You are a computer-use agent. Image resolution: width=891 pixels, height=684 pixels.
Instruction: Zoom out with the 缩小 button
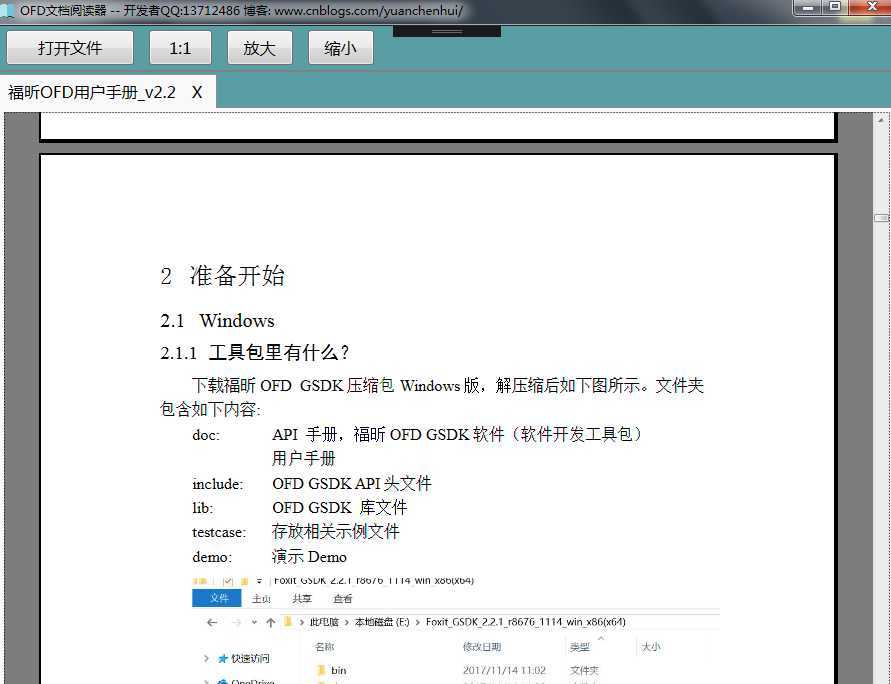(340, 48)
